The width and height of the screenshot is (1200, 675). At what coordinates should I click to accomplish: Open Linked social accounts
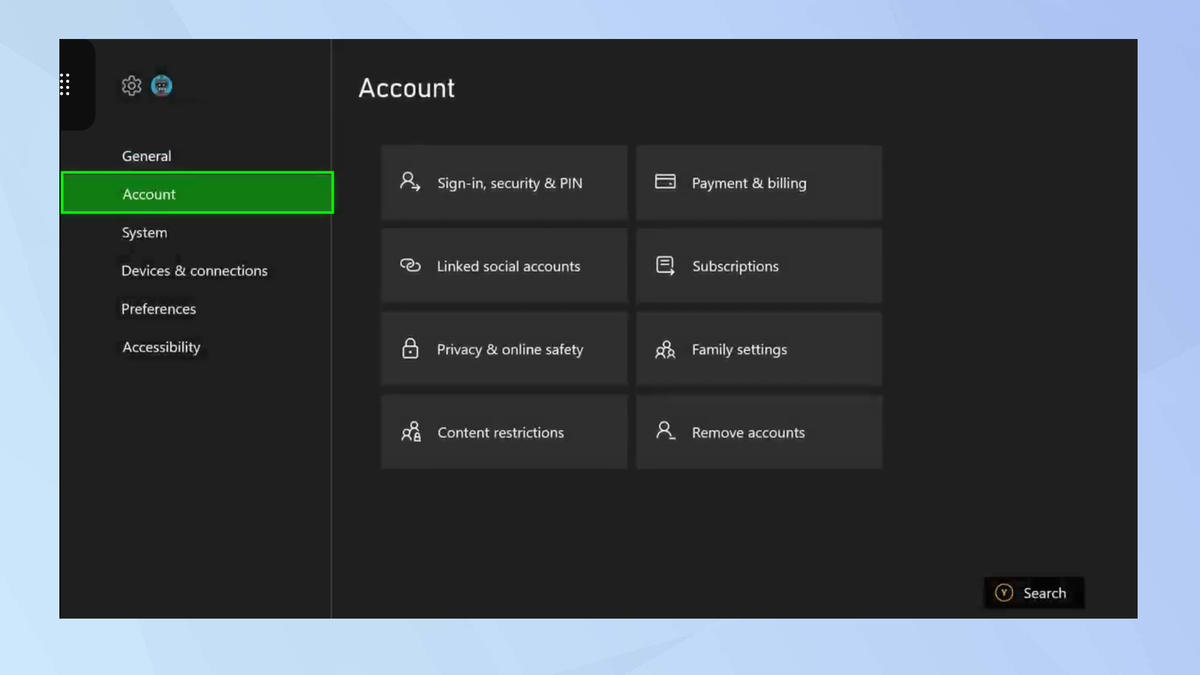pos(503,266)
